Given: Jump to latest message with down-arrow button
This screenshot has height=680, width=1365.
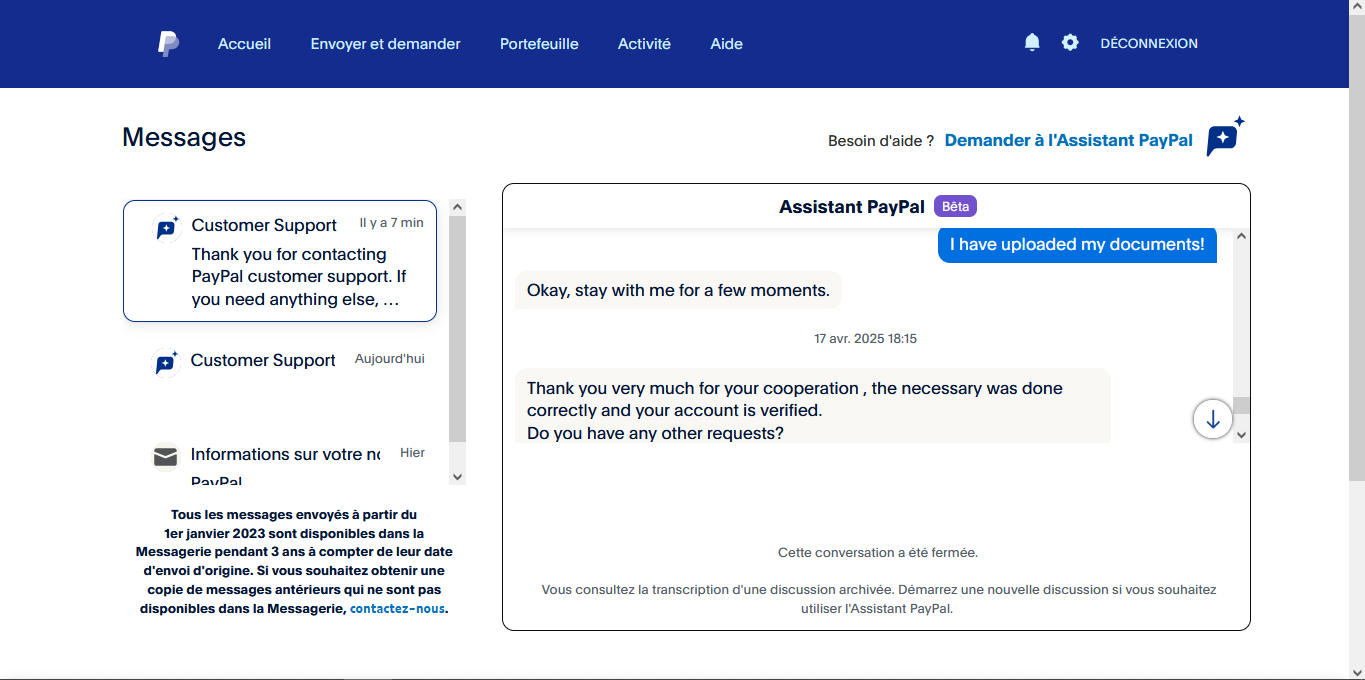Looking at the screenshot, I should [x=1213, y=419].
